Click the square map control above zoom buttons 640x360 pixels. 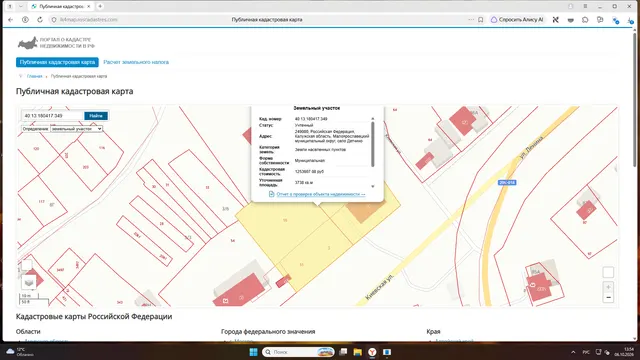[608, 272]
